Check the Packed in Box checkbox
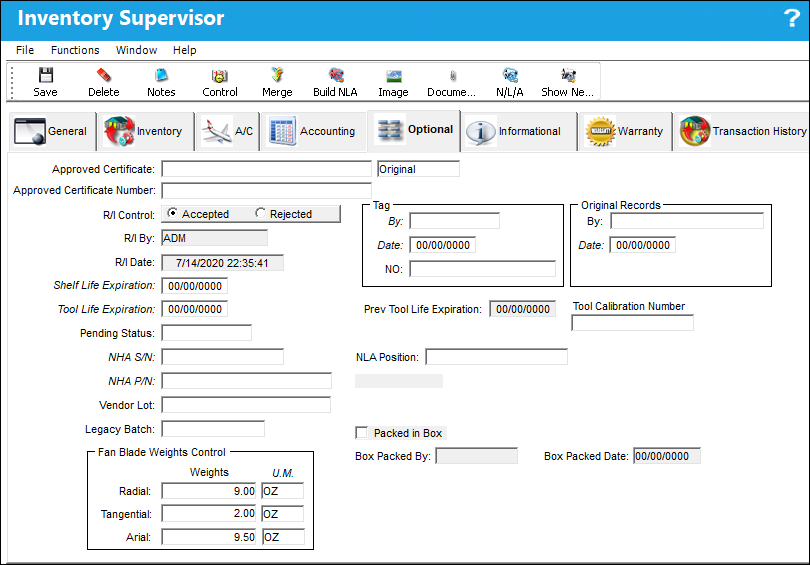This screenshot has height=565, width=810. (362, 433)
